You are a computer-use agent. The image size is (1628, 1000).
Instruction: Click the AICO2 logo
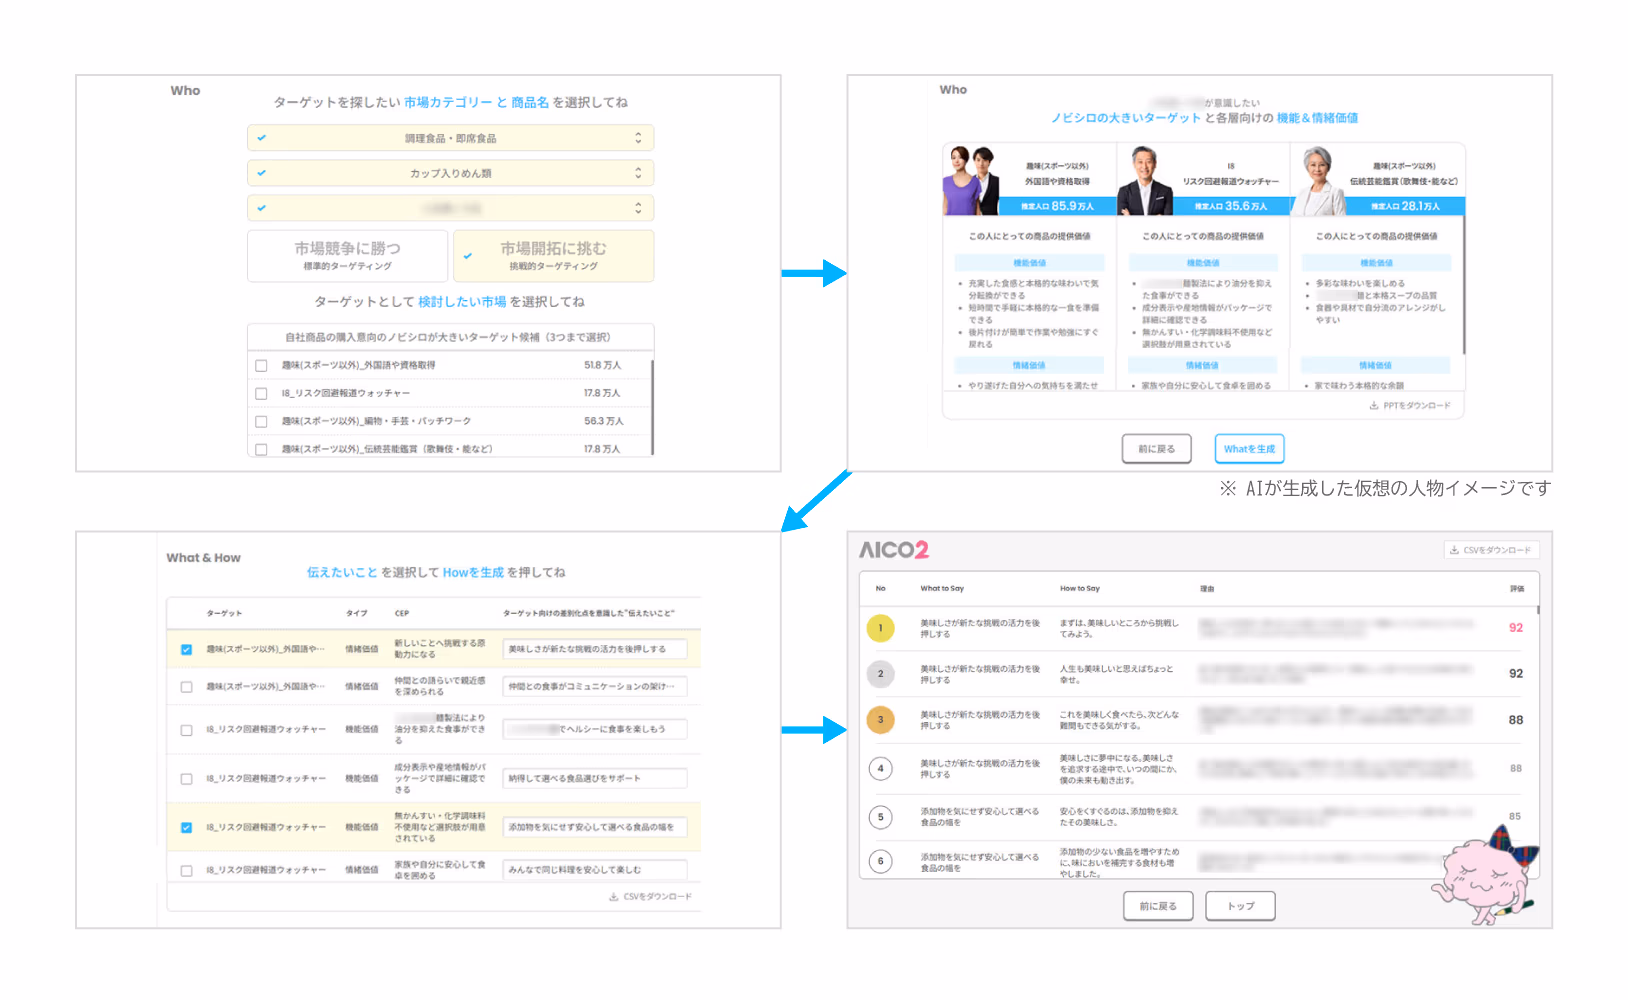[893, 549]
